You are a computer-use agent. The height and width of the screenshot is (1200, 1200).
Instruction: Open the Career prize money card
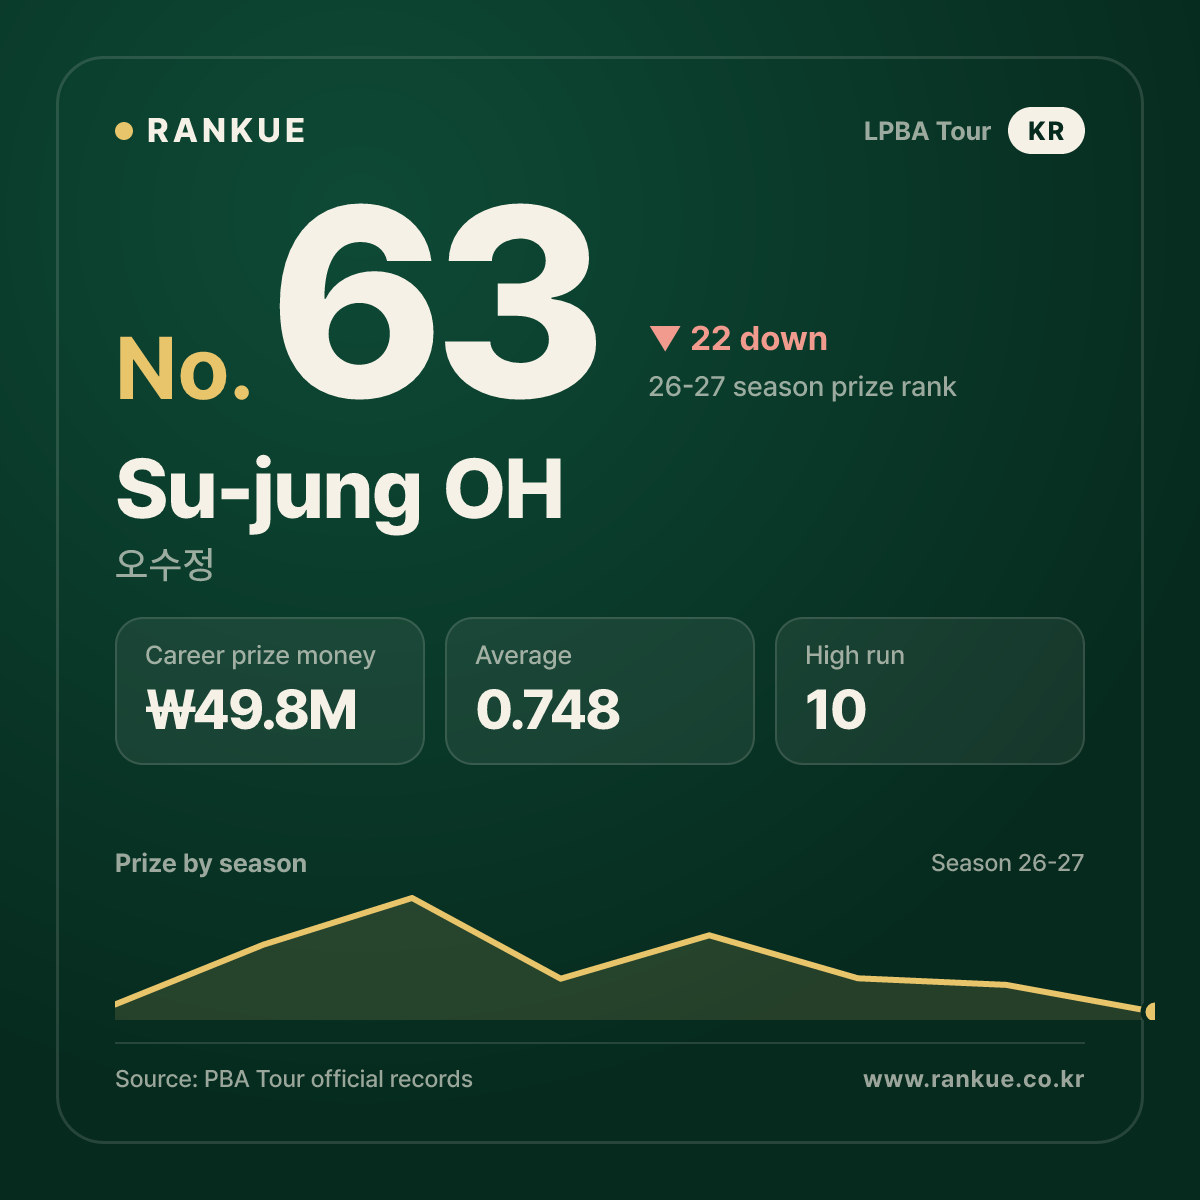(270, 691)
